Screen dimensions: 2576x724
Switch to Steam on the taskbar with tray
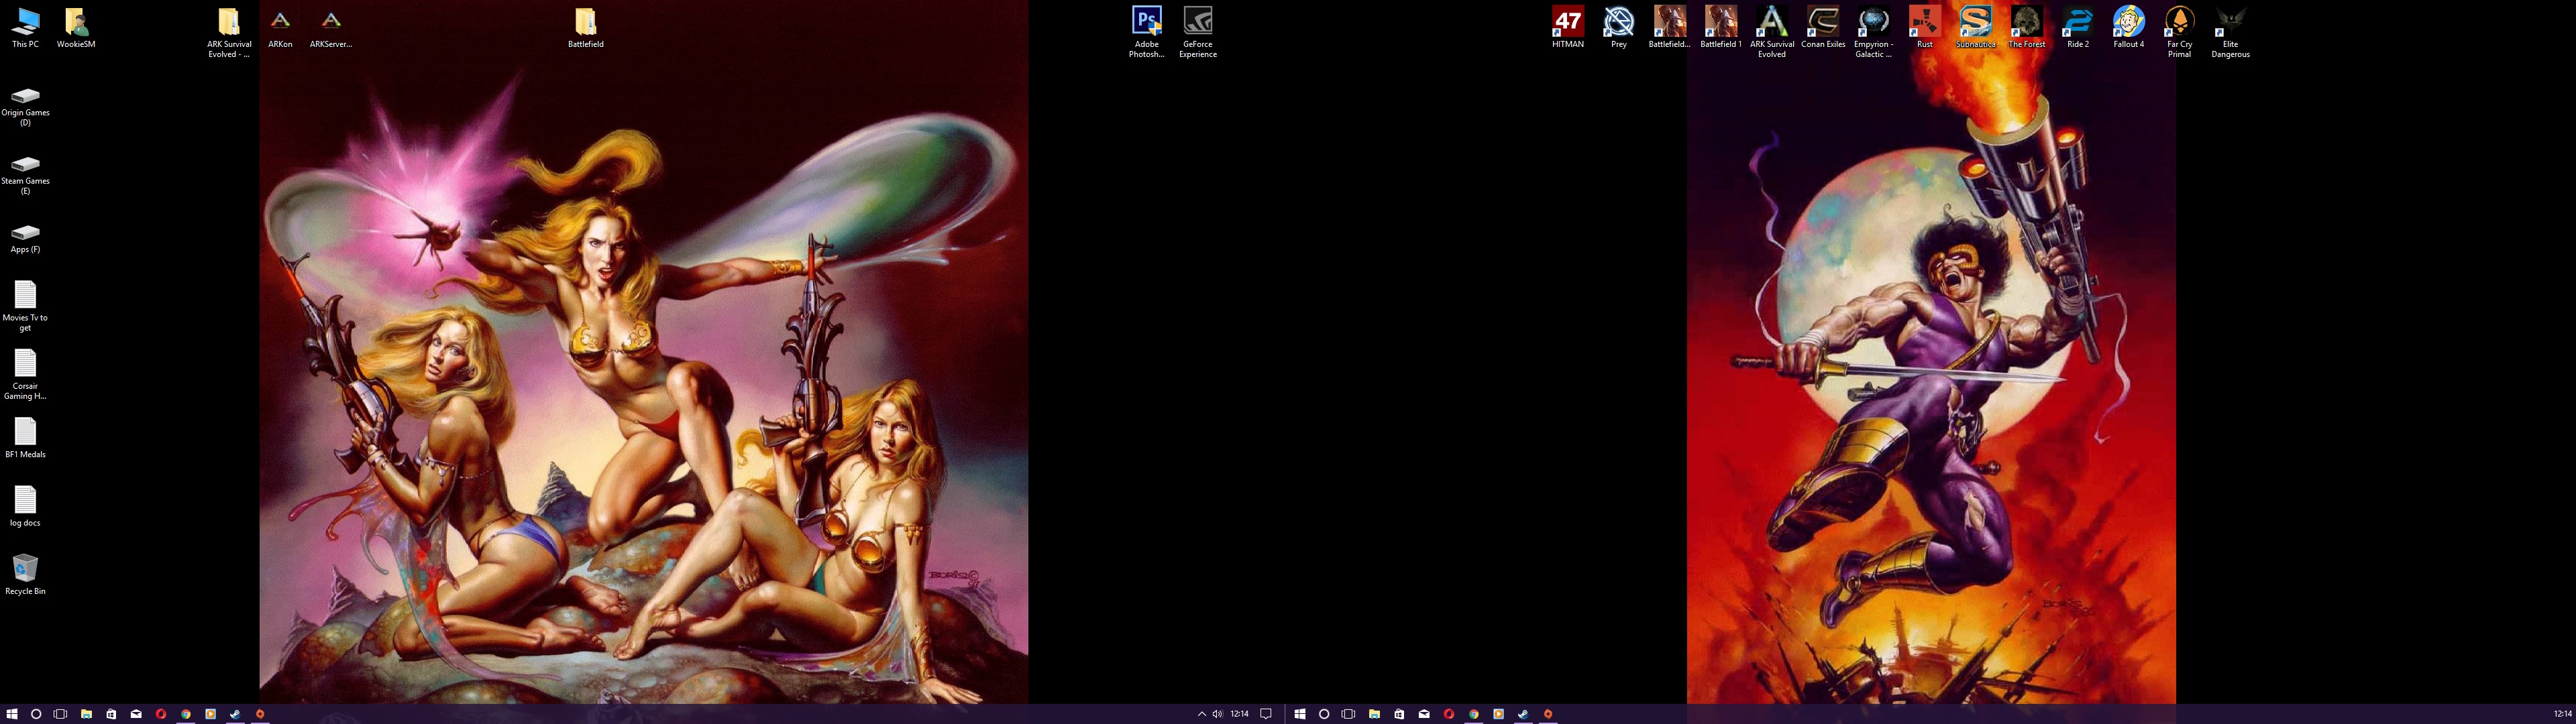(235, 714)
